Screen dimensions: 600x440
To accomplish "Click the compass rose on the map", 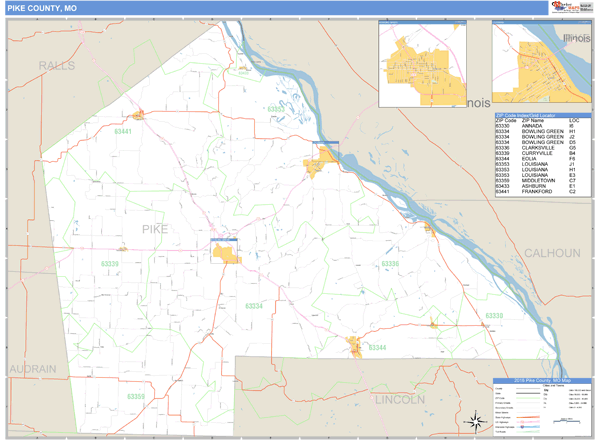I will point(468,419).
